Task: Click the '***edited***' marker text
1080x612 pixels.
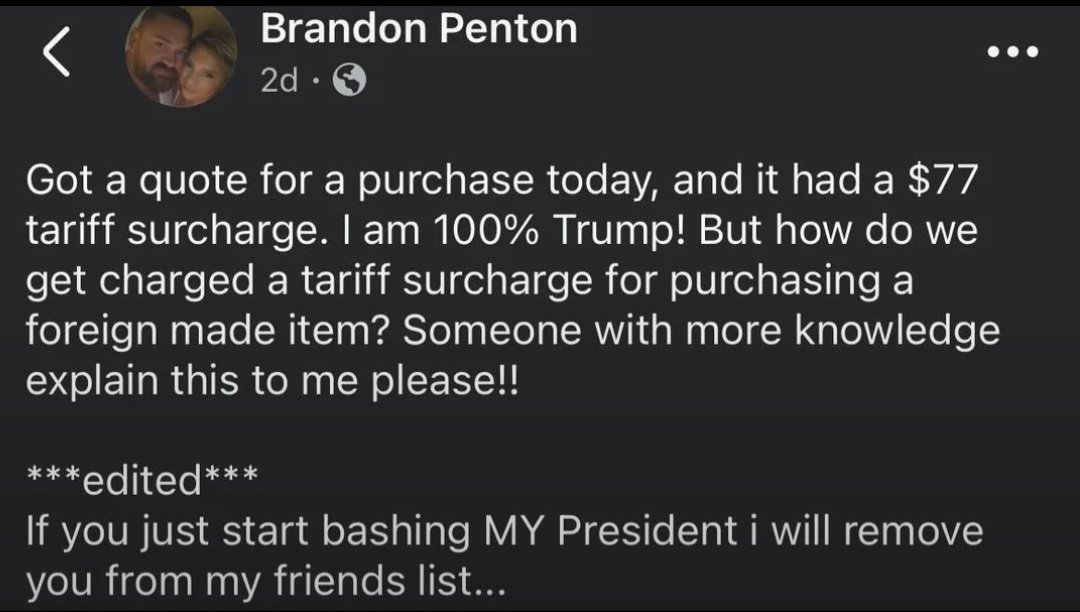Action: [x=143, y=480]
